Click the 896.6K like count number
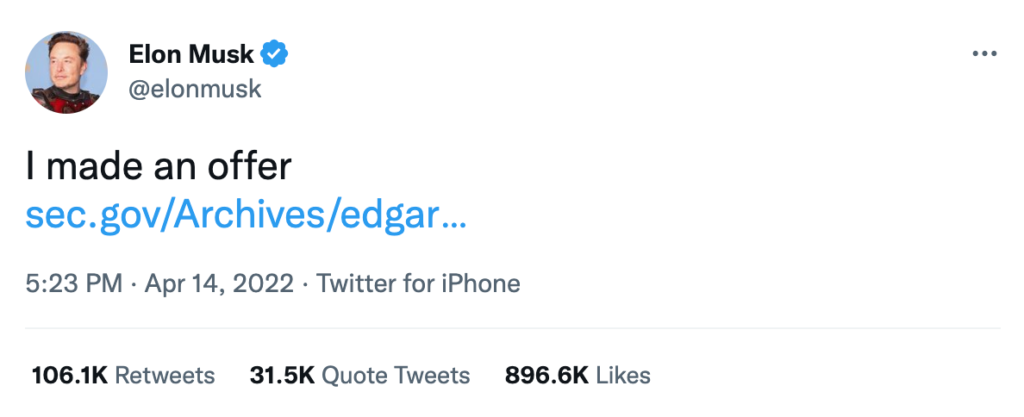 point(546,375)
